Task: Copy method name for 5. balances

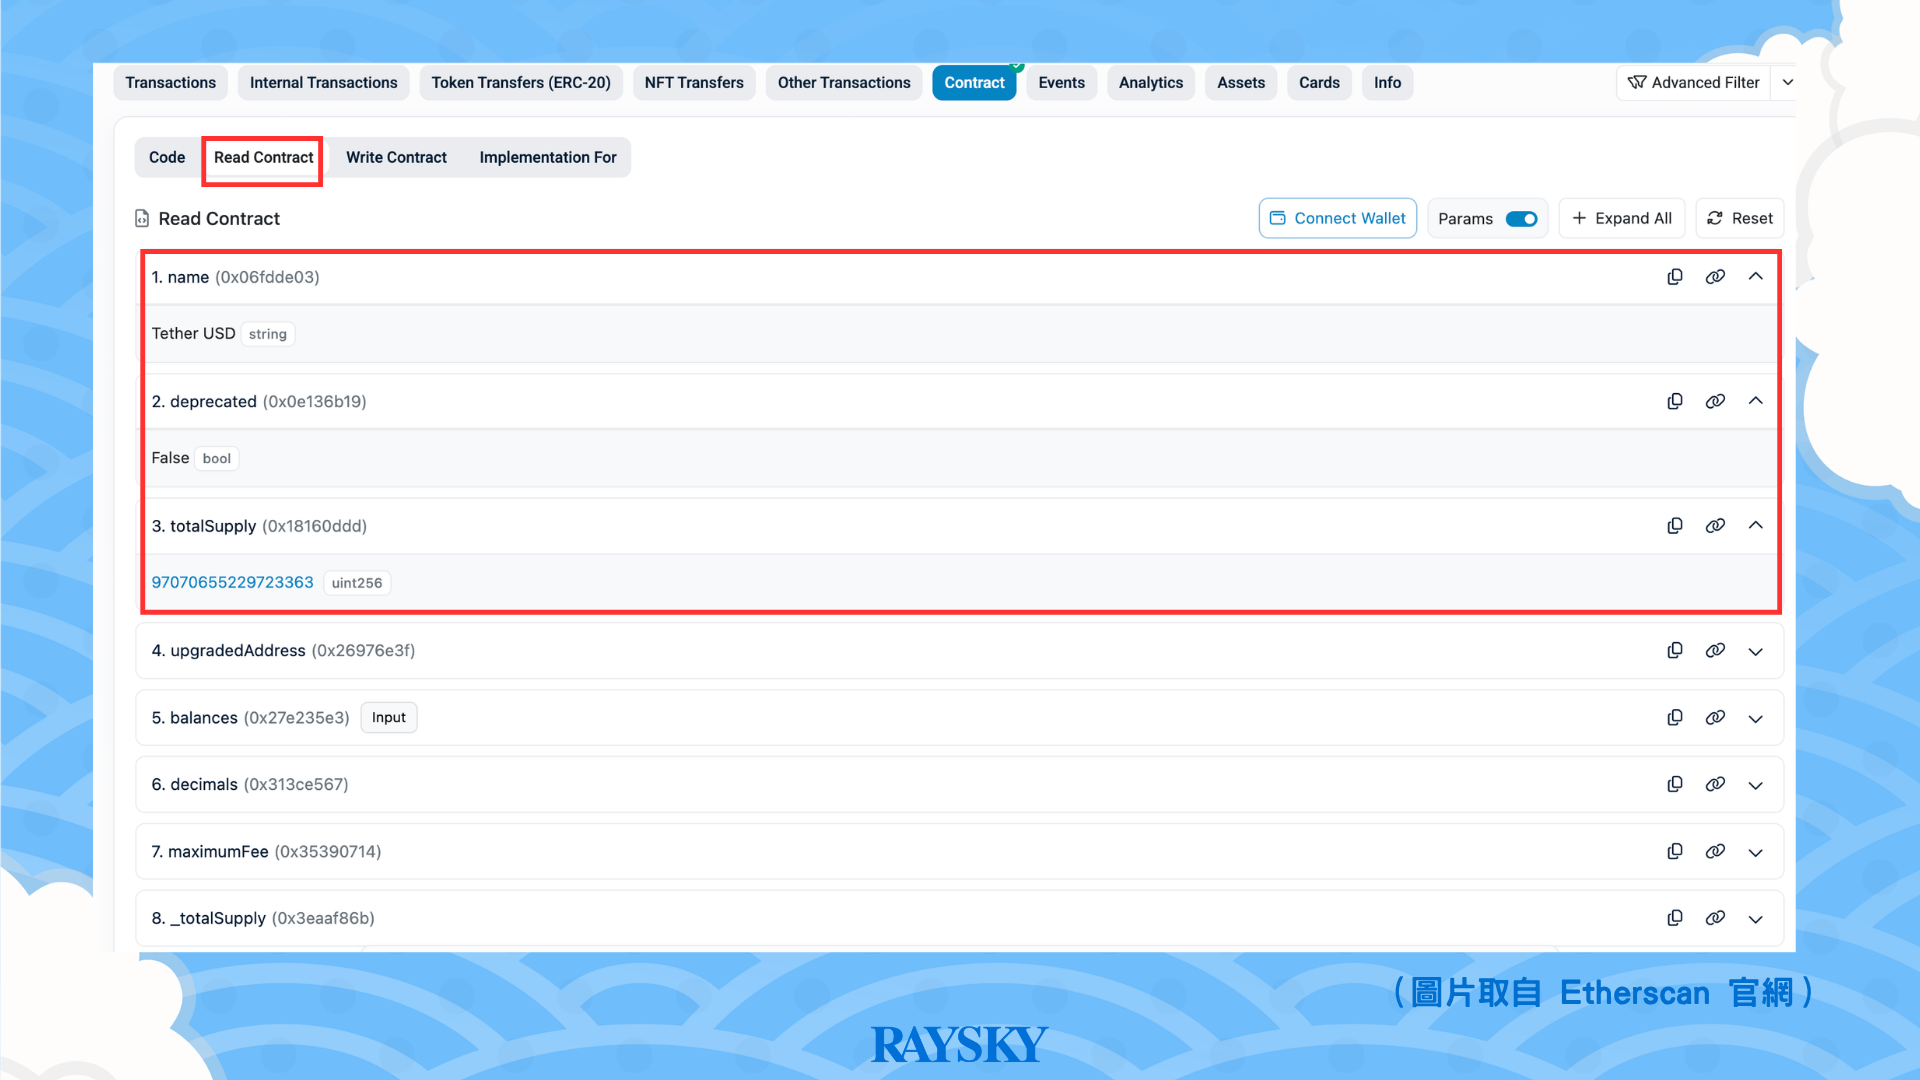Action: [1675, 718]
